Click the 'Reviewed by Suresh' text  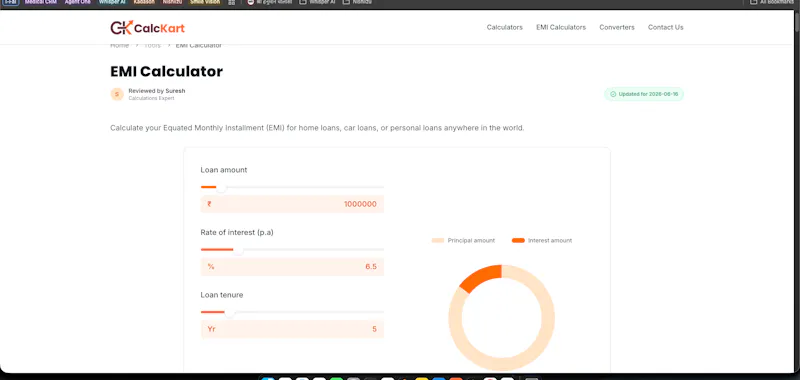[x=157, y=91]
